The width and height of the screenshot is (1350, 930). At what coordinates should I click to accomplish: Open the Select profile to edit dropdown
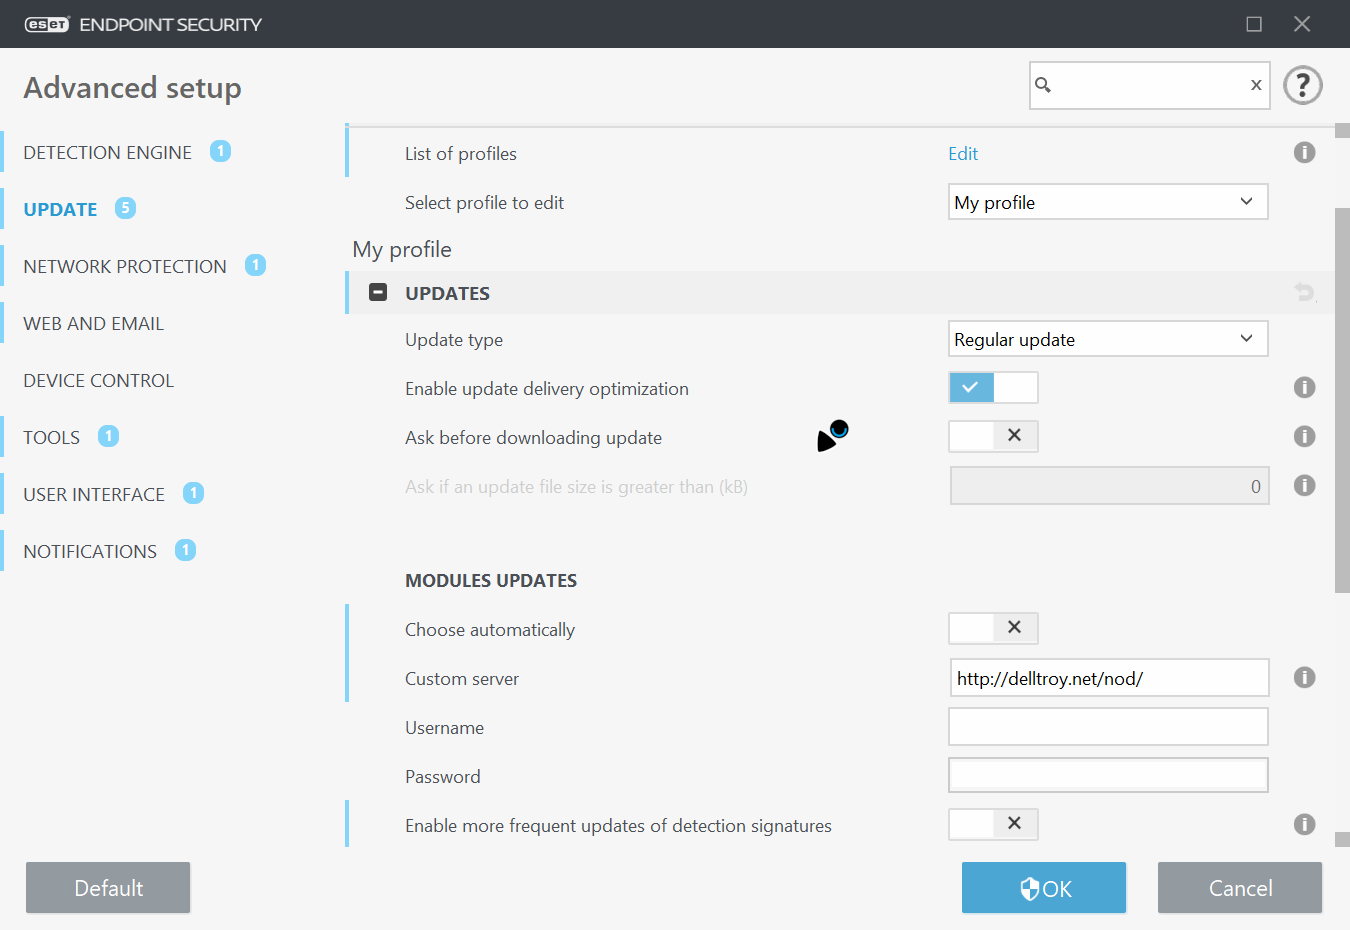click(1108, 202)
